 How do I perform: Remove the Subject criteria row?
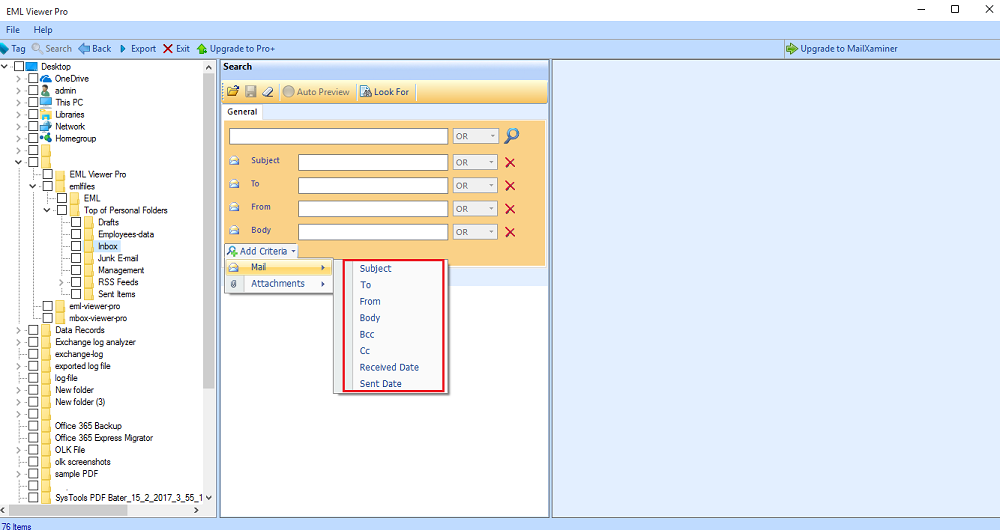pyautogui.click(x=510, y=163)
